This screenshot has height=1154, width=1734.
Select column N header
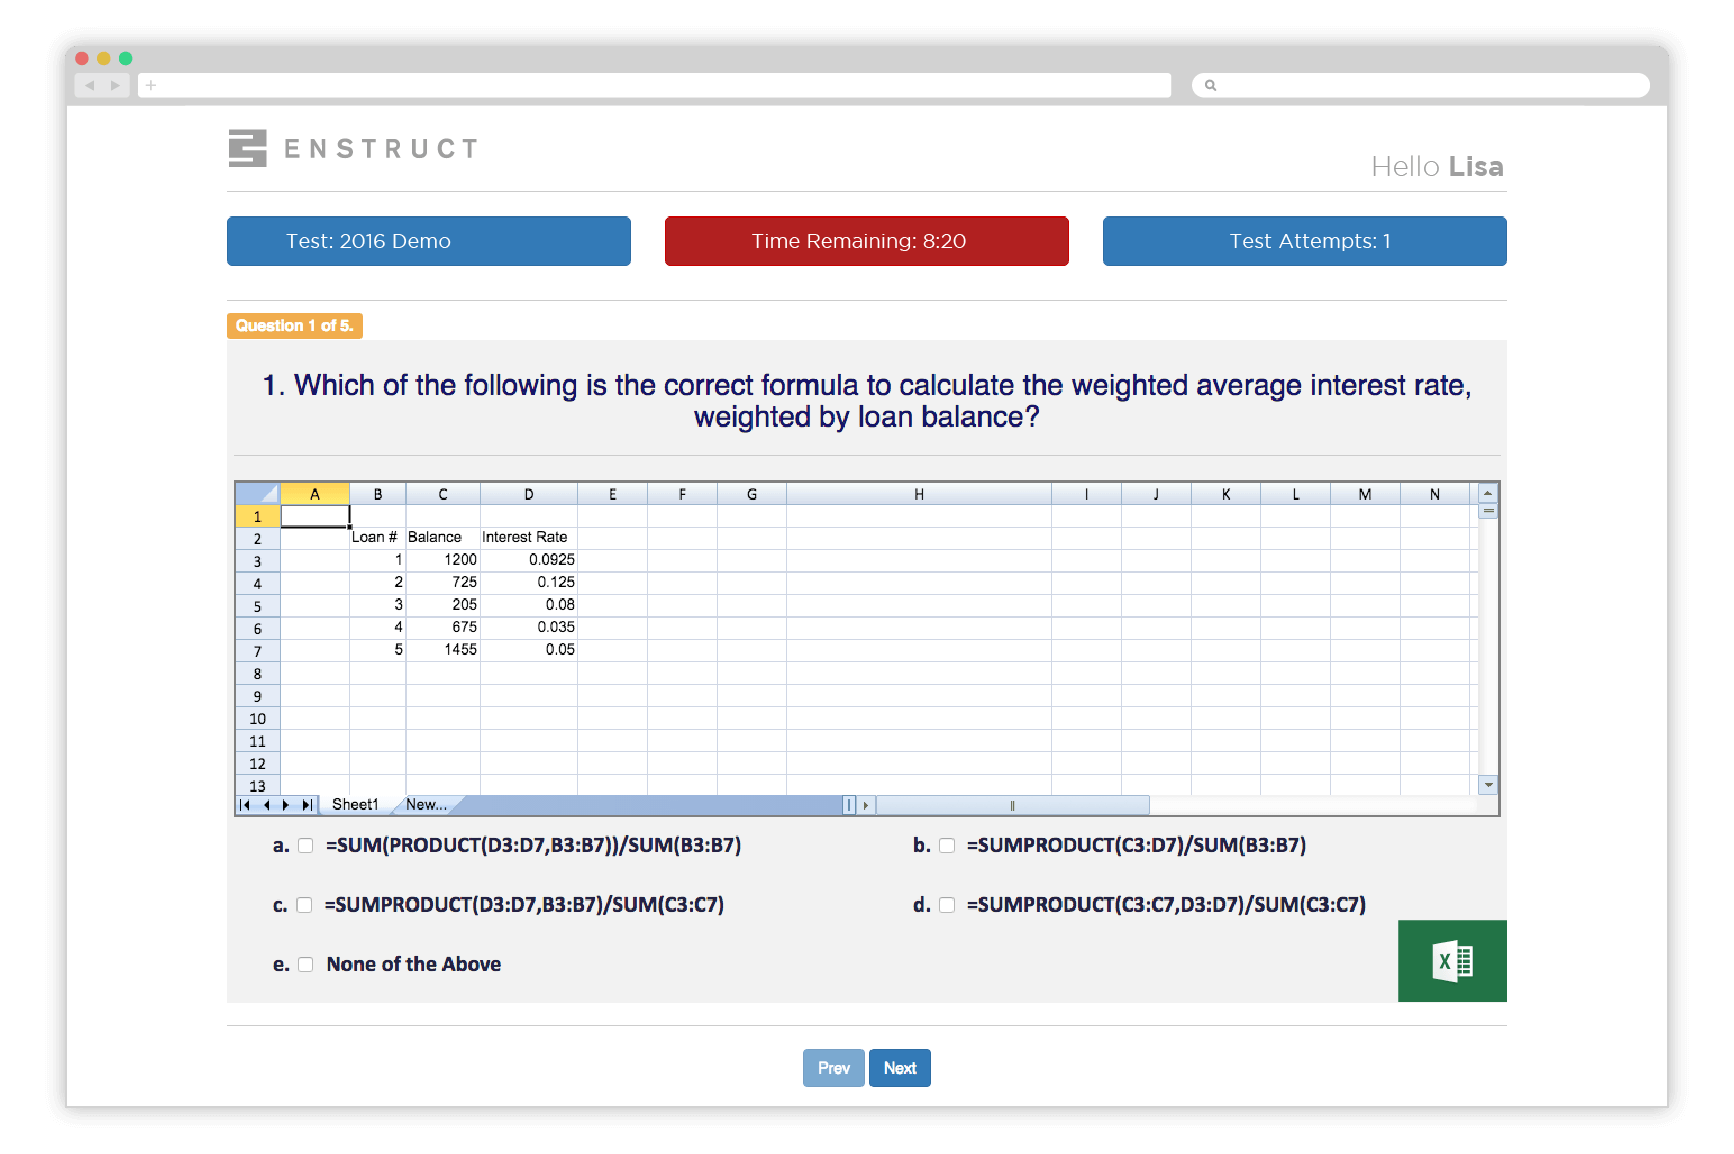[x=1435, y=494]
